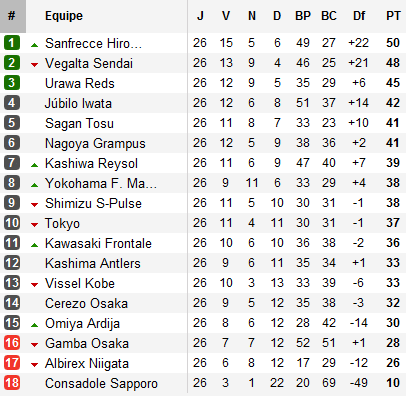This screenshot has width=406, height=396.
Task: Click the red down arrow beside Gamba Osaka
Action: [x=34, y=345]
